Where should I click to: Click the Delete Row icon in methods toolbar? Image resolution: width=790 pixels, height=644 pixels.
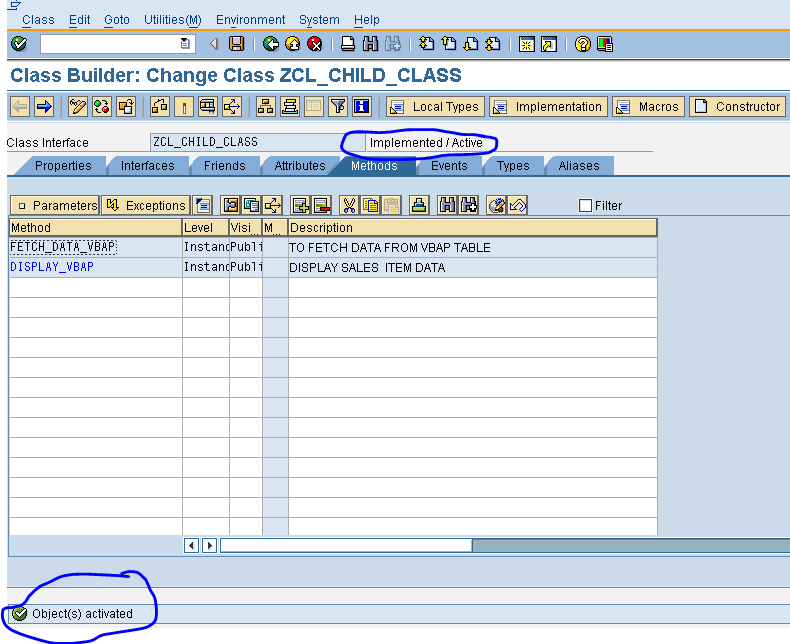pyautogui.click(x=321, y=206)
